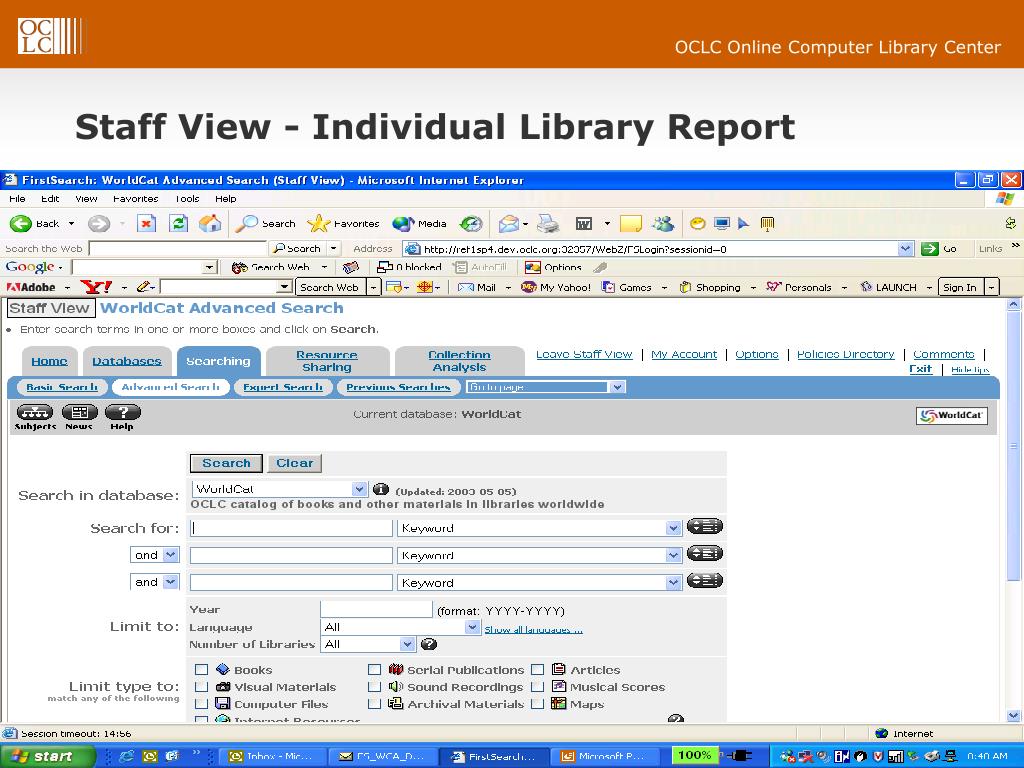Check the Books type checkbox

point(201,669)
